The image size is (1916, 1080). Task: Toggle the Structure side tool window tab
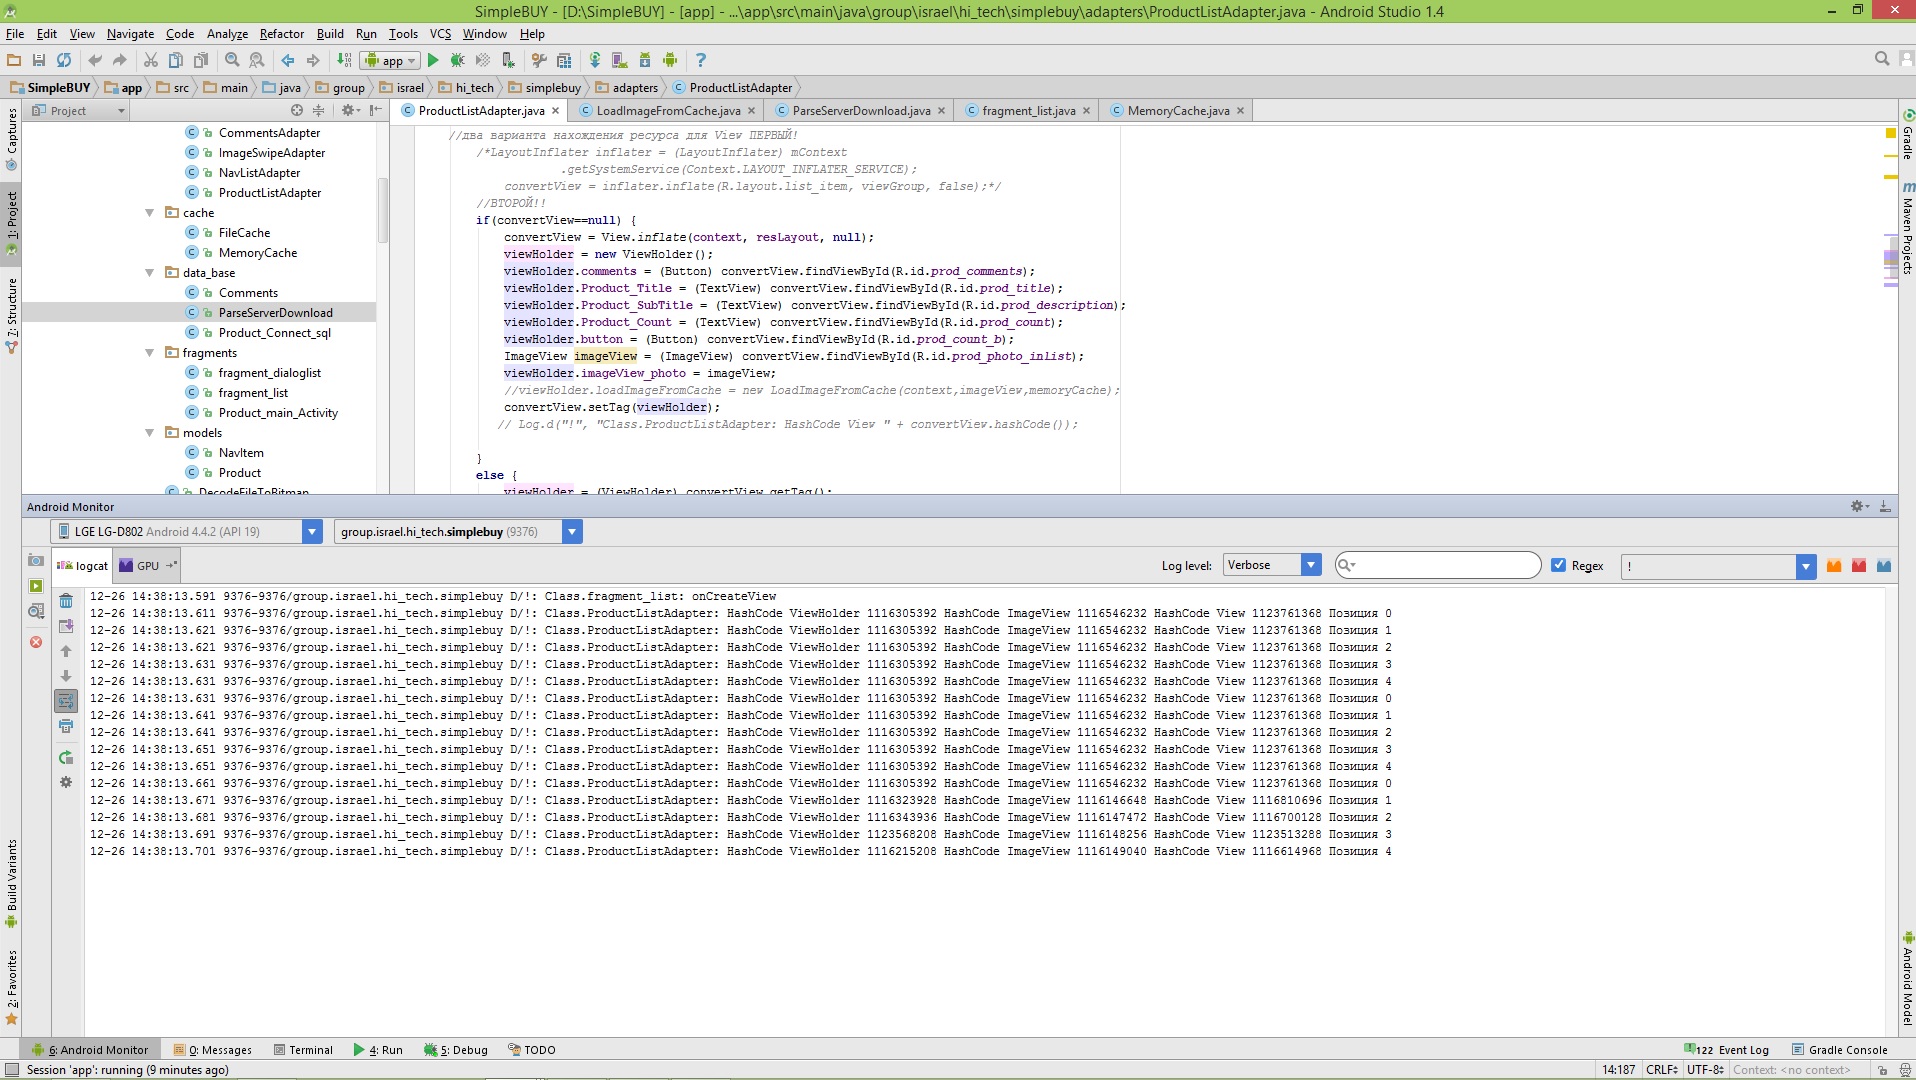[12, 316]
